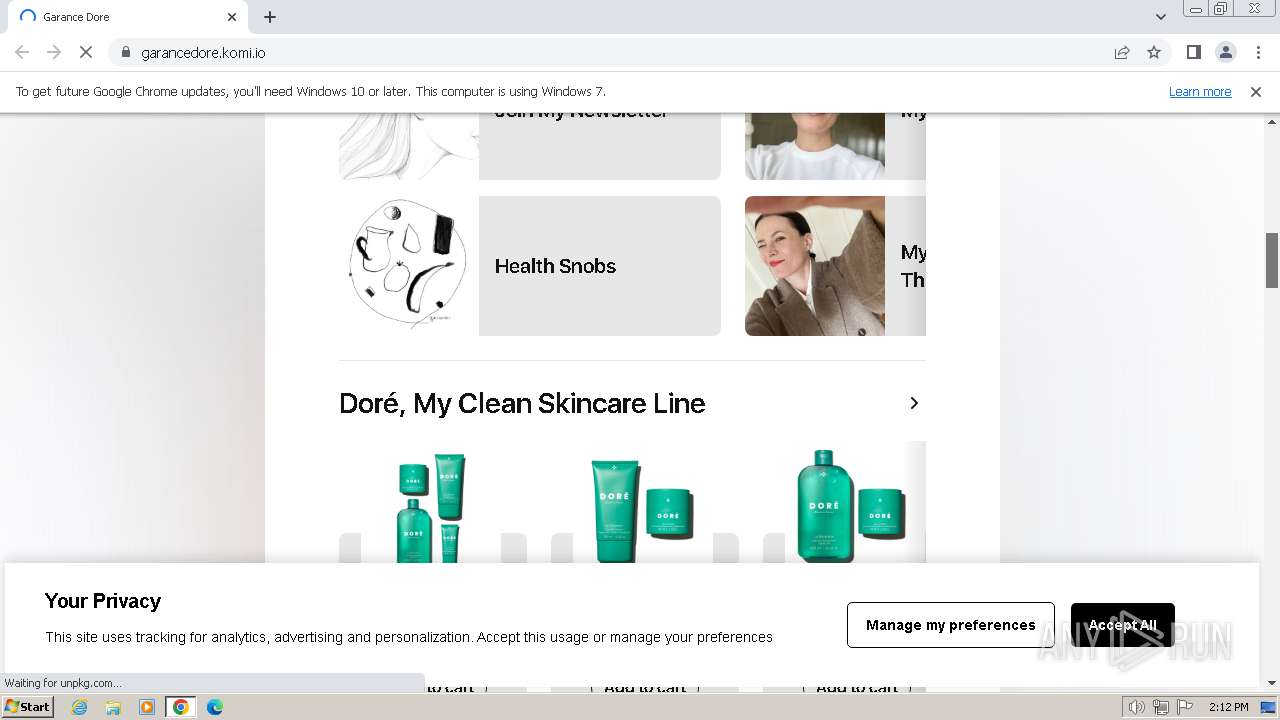Click the address bar URL
This screenshot has width=1280, height=720.
203,53
